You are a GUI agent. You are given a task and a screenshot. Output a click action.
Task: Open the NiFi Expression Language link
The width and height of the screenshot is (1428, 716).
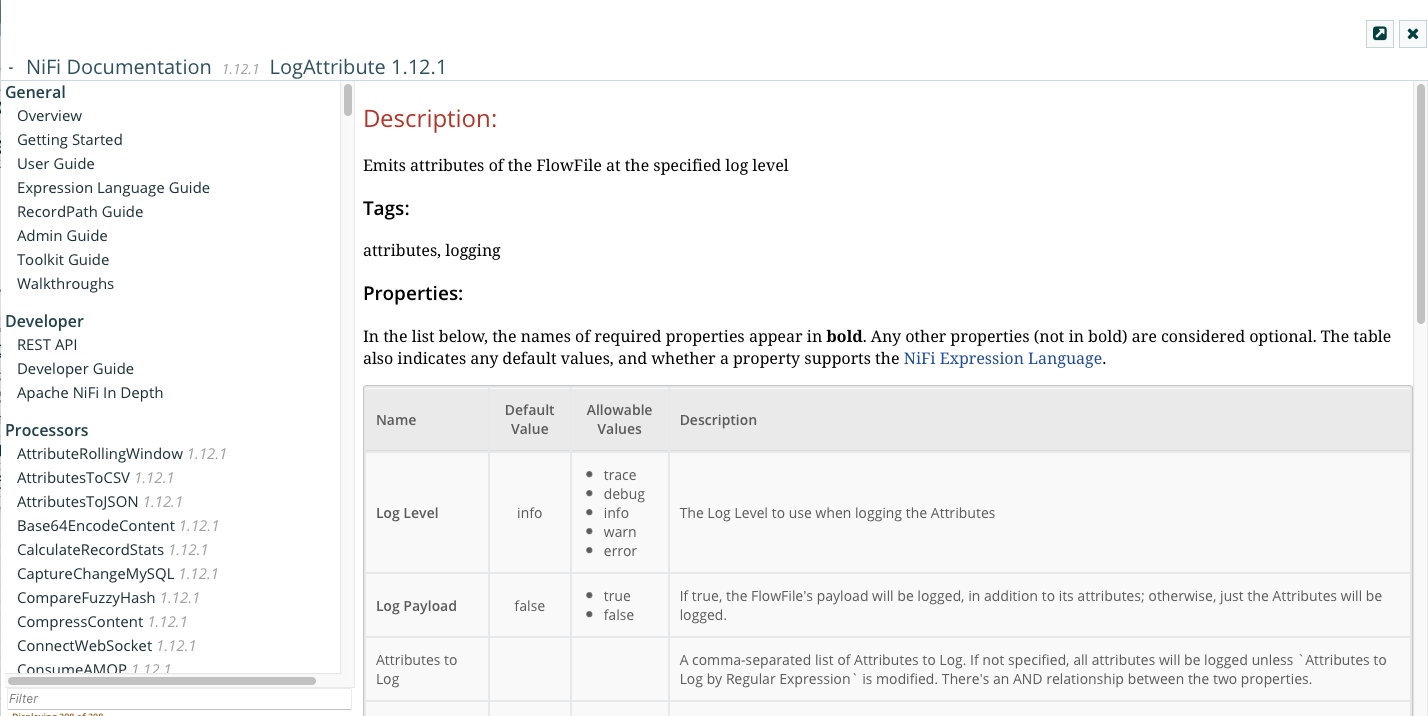(1002, 358)
